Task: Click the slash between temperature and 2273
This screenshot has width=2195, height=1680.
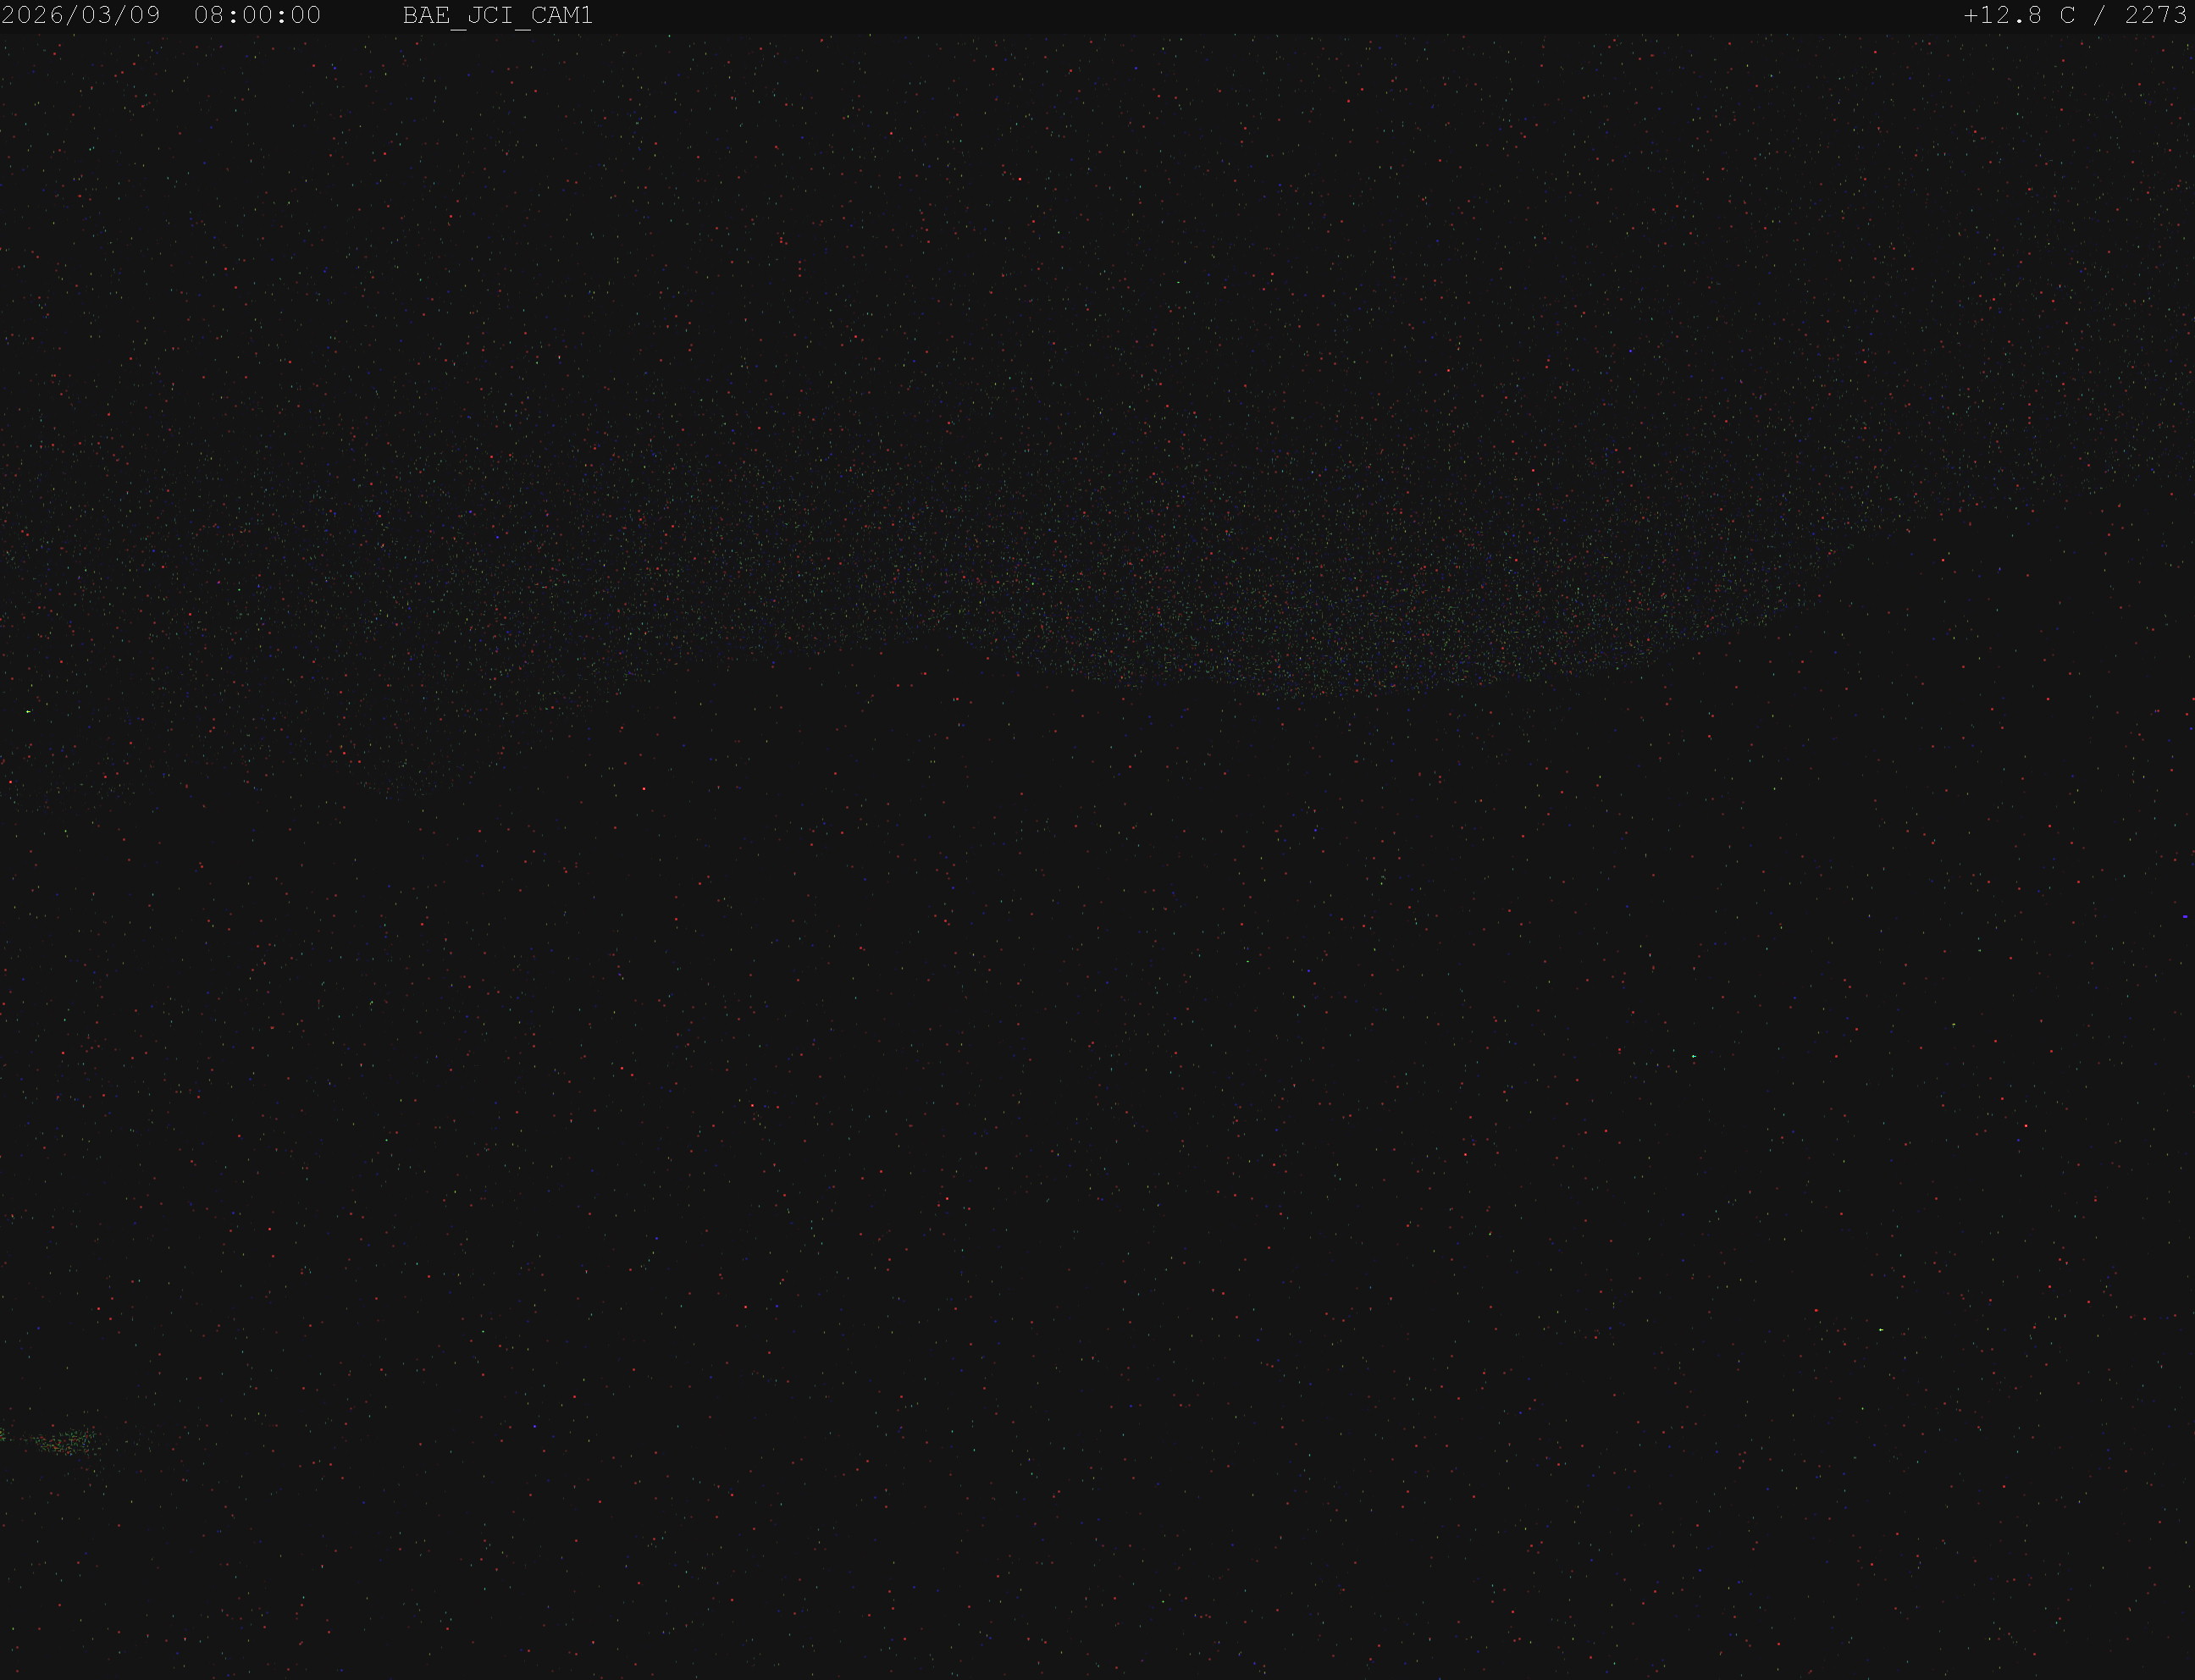Action: 2100,16
